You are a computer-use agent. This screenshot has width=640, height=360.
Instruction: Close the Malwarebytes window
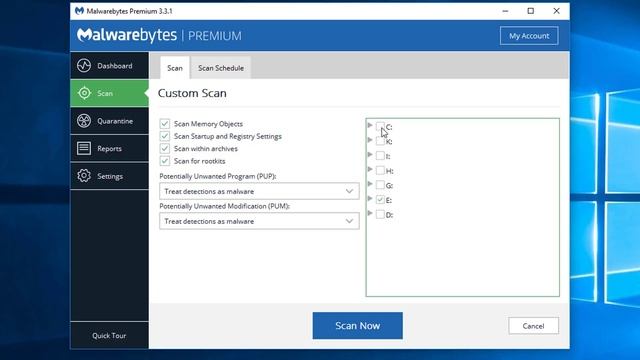pos(556,11)
